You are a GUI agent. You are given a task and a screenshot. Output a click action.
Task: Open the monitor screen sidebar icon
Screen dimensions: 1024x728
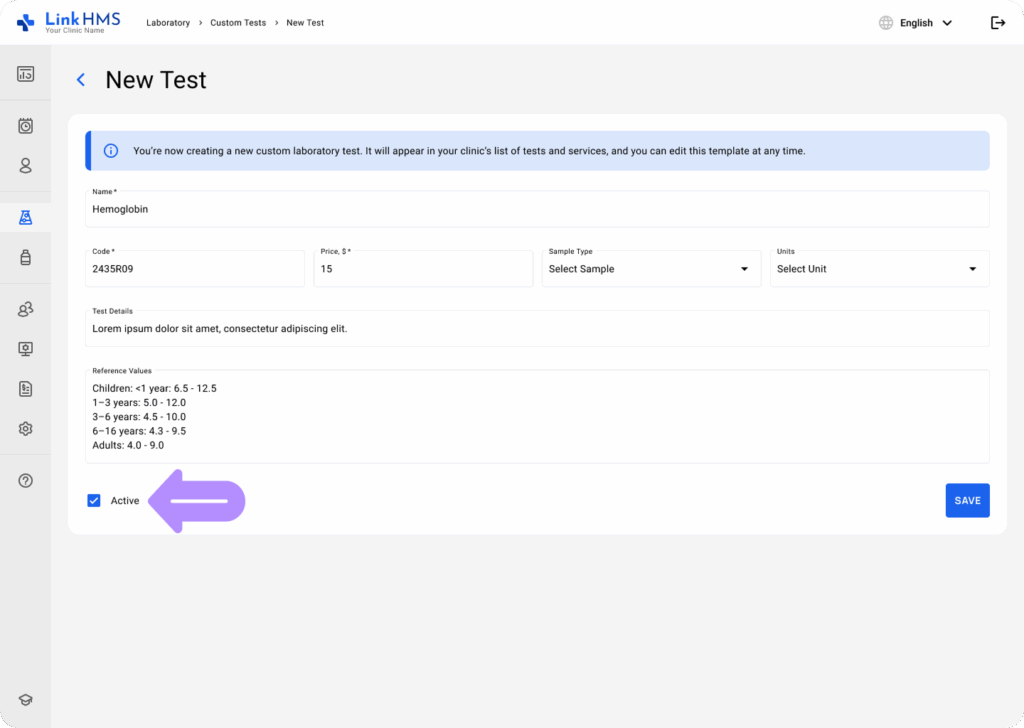[25, 349]
